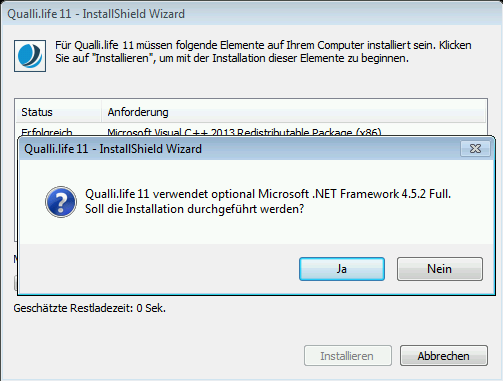
Task: Decline the .NET installation with Nein
Action: click(x=440, y=269)
